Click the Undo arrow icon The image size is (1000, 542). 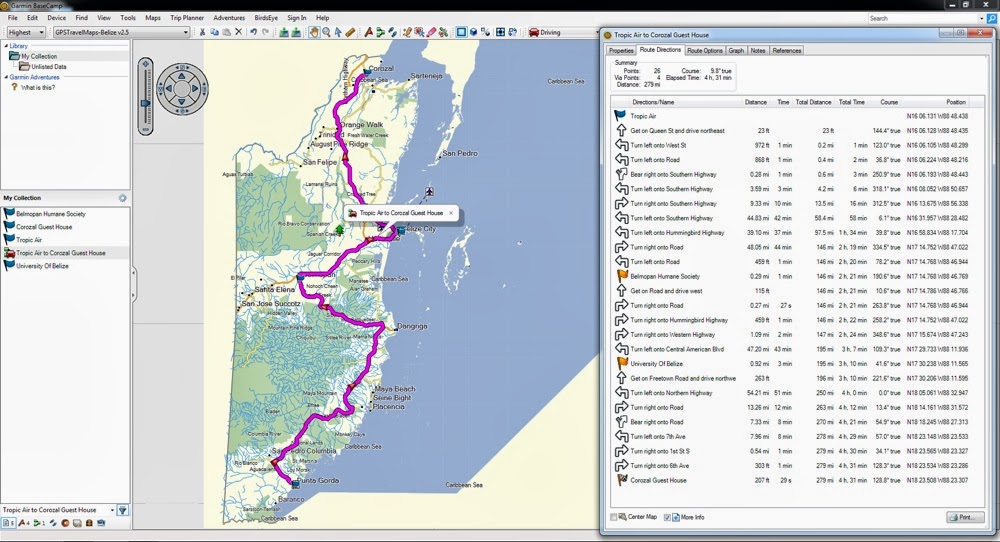tap(253, 32)
